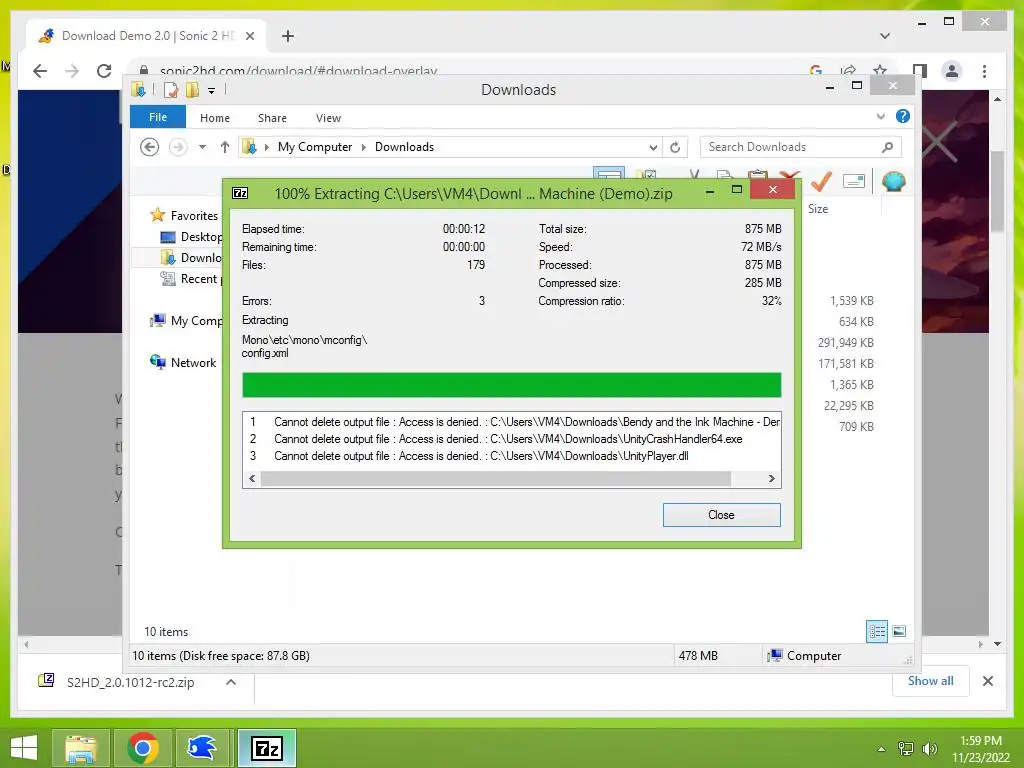This screenshot has height=768, width=1024.
Task: Click the horizontal scrollbar thumb in error list
Action: point(496,479)
